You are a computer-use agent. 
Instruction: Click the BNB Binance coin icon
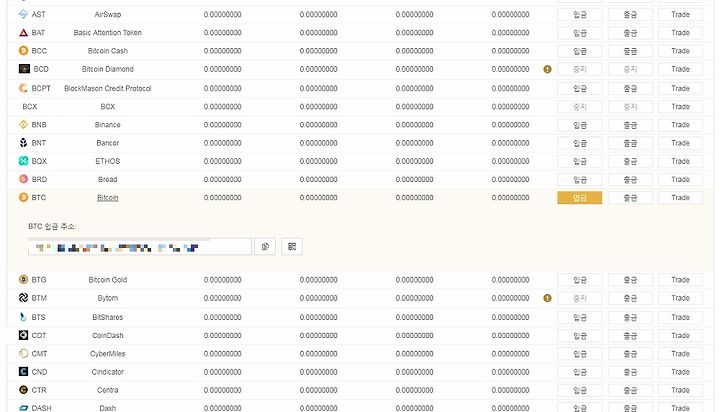(x=23, y=124)
